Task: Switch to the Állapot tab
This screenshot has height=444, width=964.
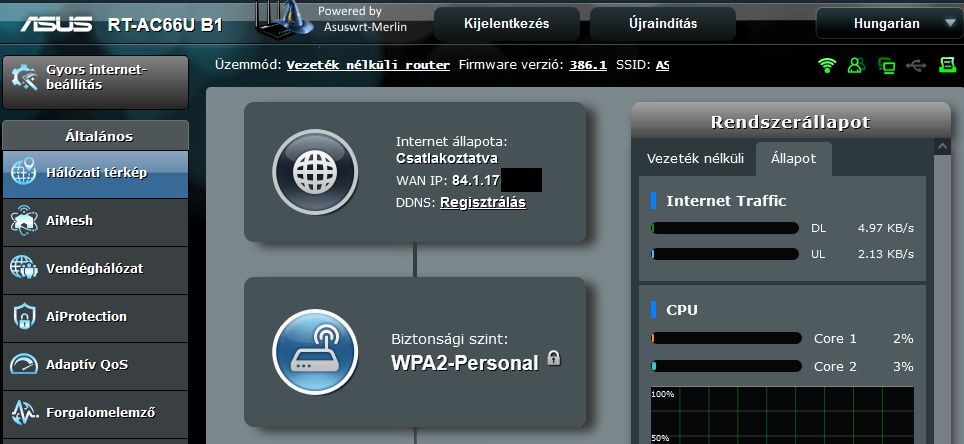Action: click(793, 159)
